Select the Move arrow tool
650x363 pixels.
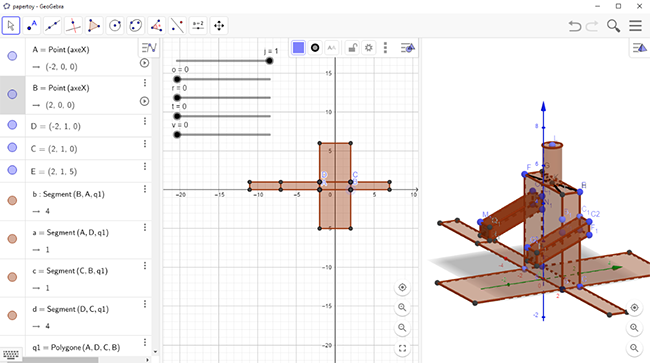click(x=11, y=26)
